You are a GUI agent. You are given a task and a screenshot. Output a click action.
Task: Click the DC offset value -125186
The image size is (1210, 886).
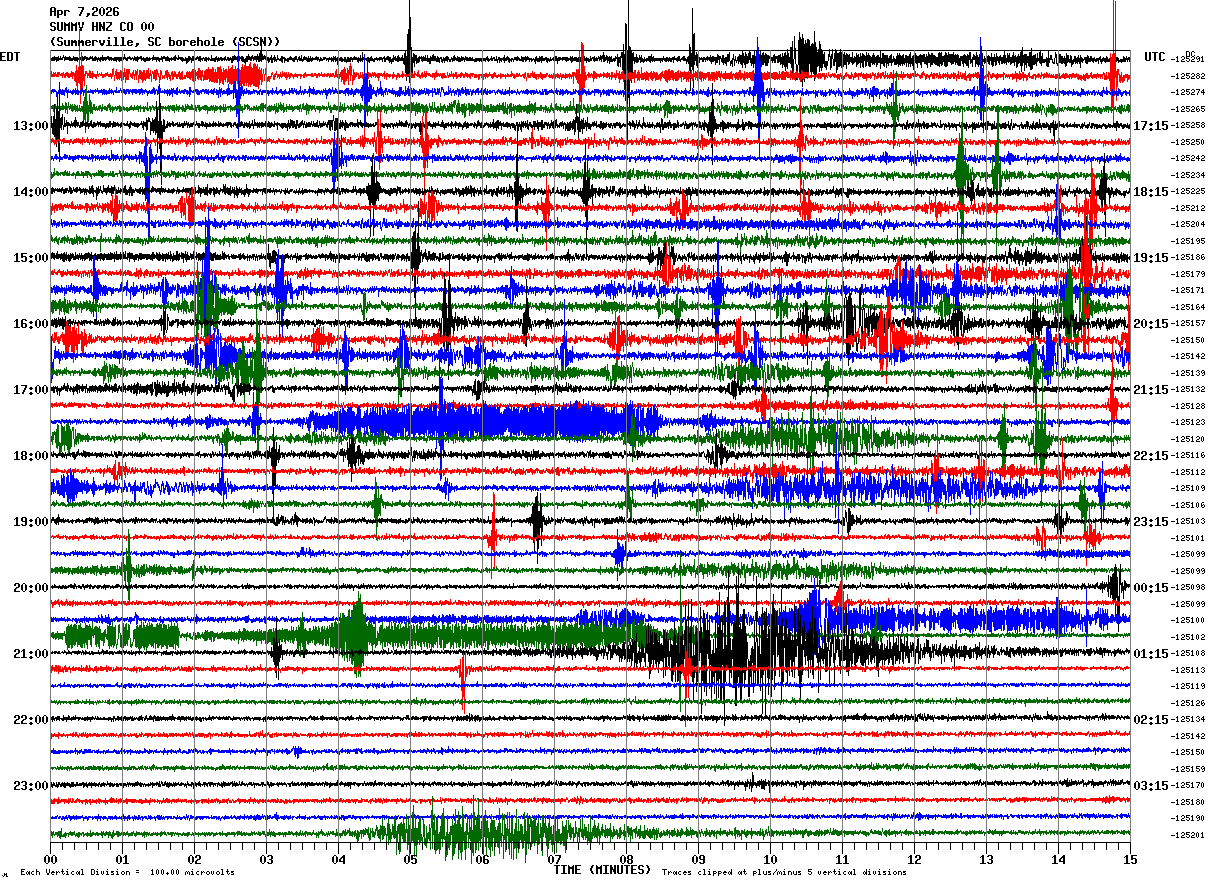[x=1187, y=257]
